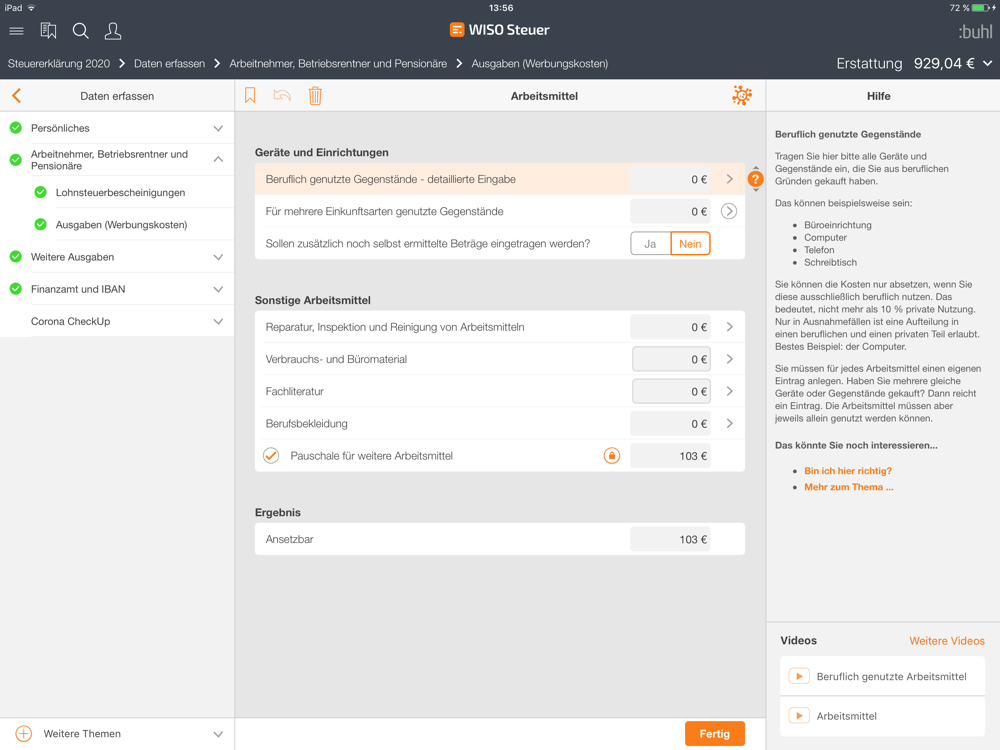Open Ausgaben (Werbungskosten) in the sidebar

(121, 224)
